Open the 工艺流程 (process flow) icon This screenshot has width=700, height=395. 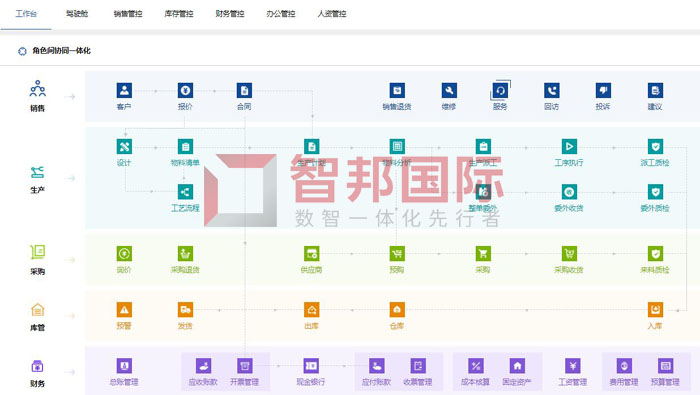(x=185, y=192)
